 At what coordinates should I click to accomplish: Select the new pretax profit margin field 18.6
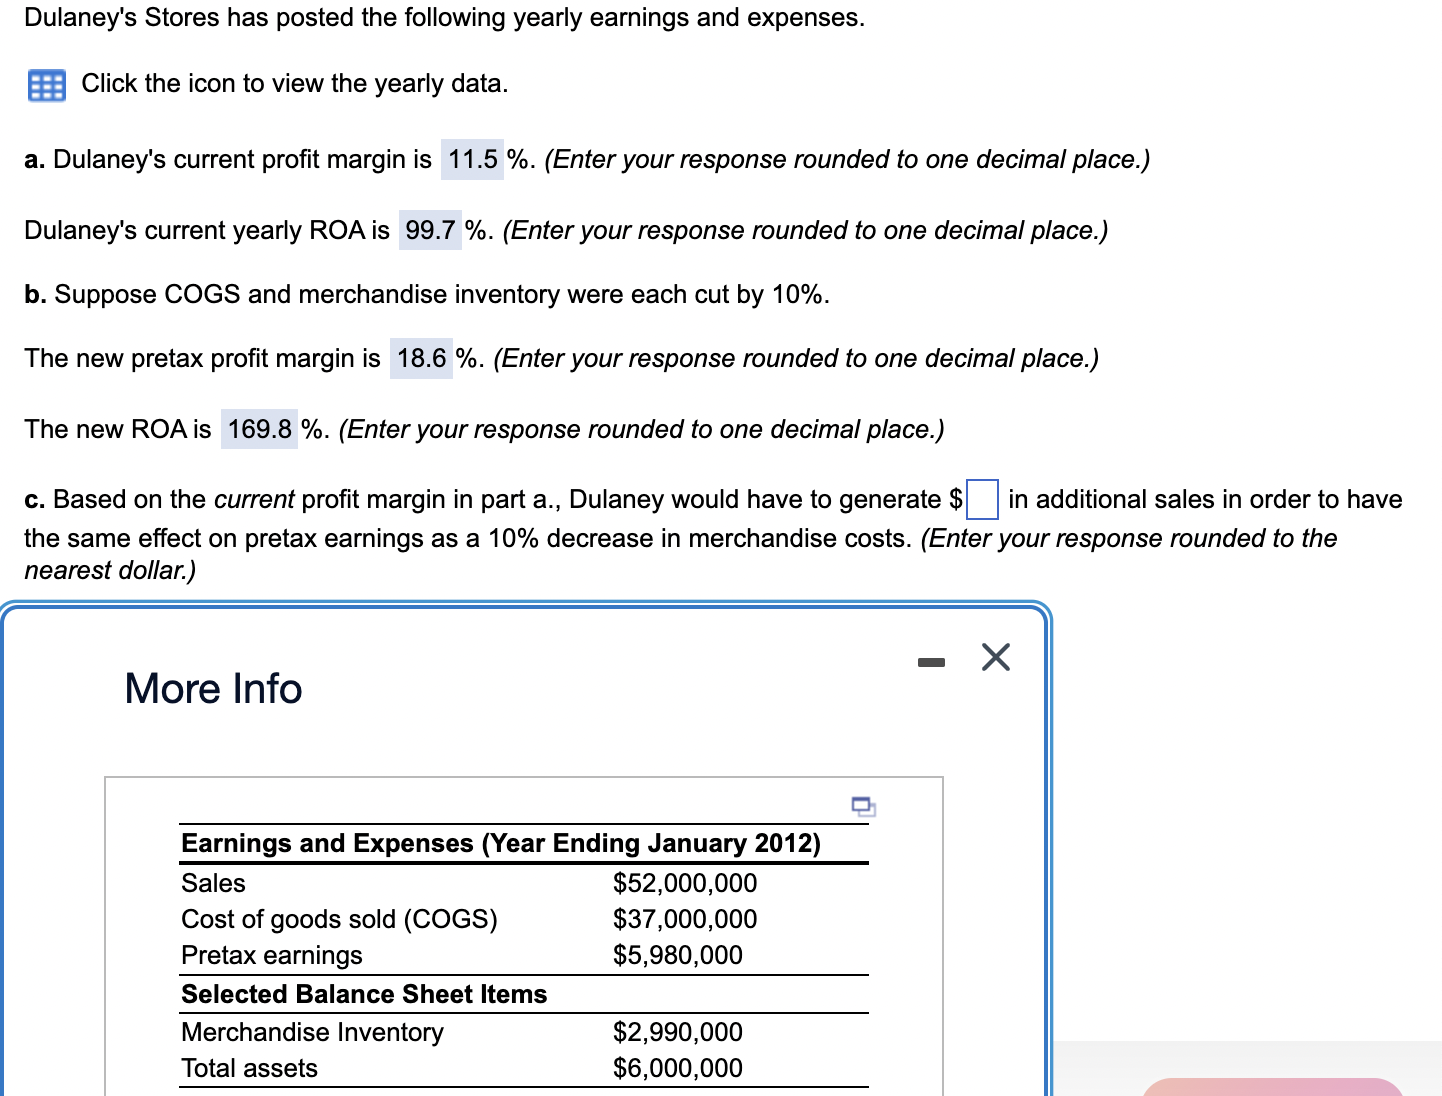pos(422,358)
